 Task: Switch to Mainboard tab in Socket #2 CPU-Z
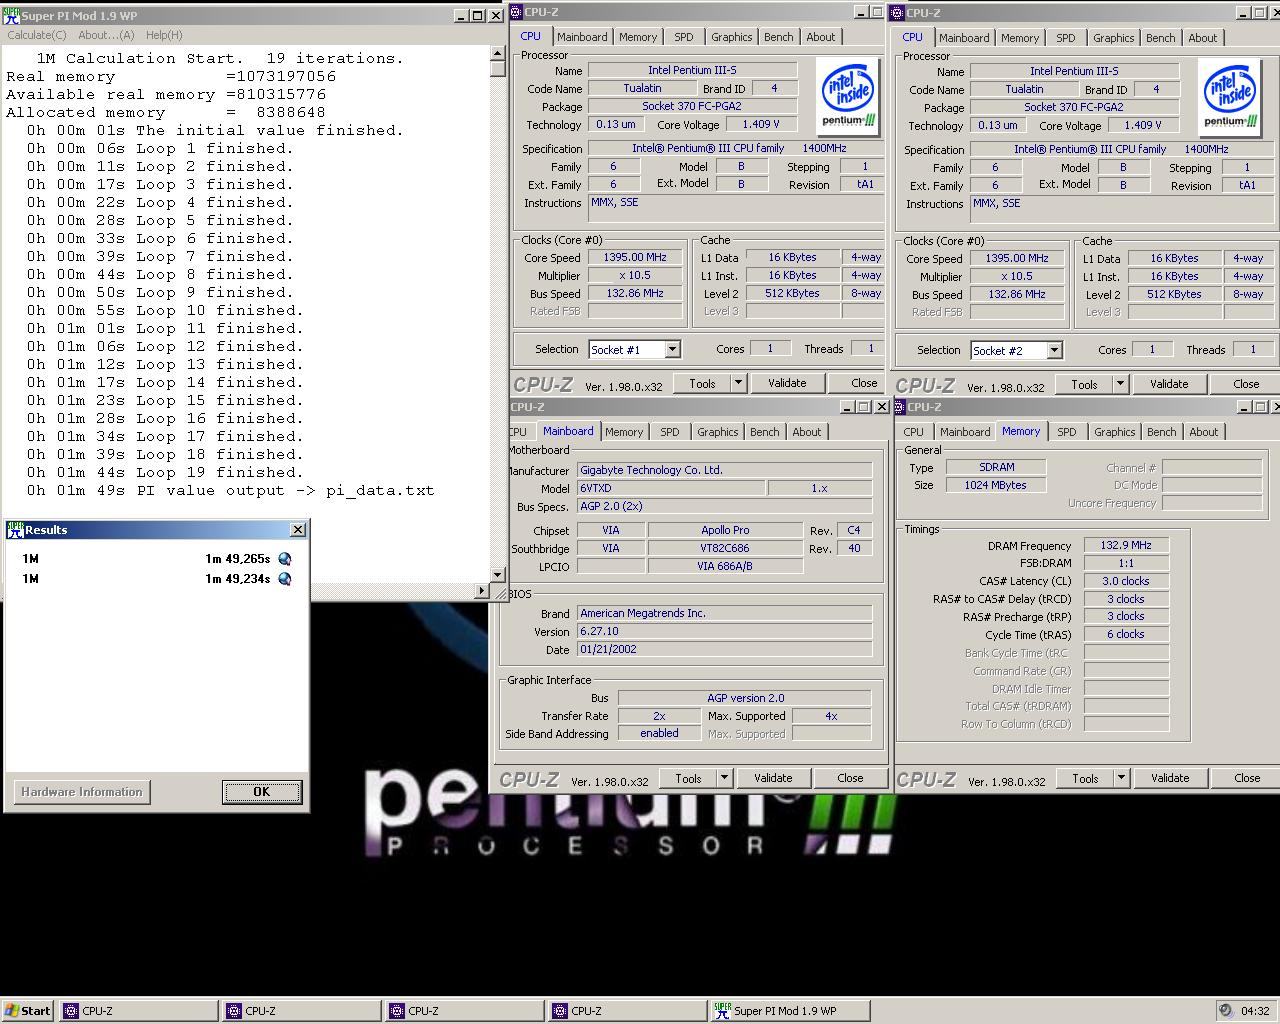[964, 38]
